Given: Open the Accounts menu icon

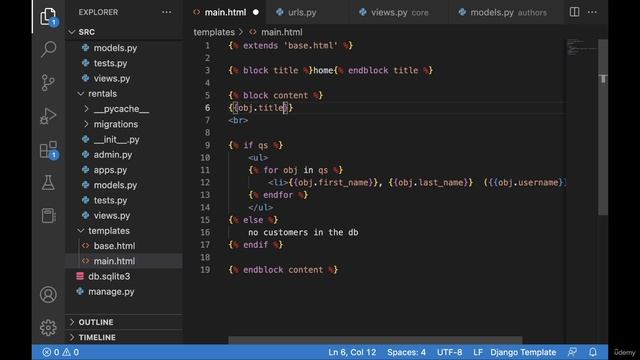Looking at the screenshot, I should pyautogui.click(x=48, y=294).
